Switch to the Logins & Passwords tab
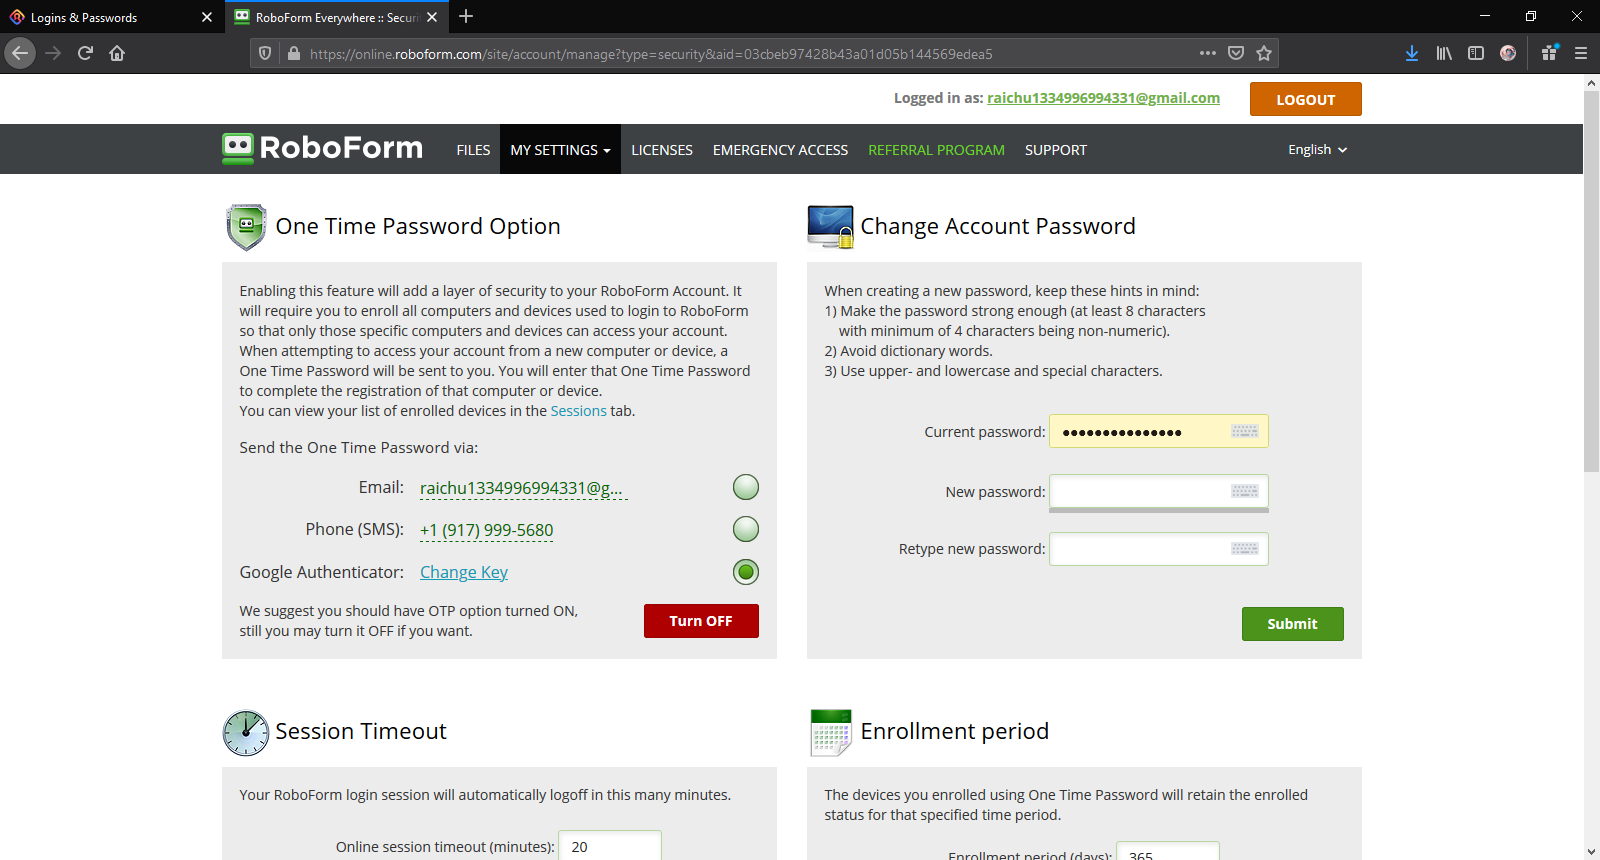The image size is (1600, 860). click(x=110, y=17)
